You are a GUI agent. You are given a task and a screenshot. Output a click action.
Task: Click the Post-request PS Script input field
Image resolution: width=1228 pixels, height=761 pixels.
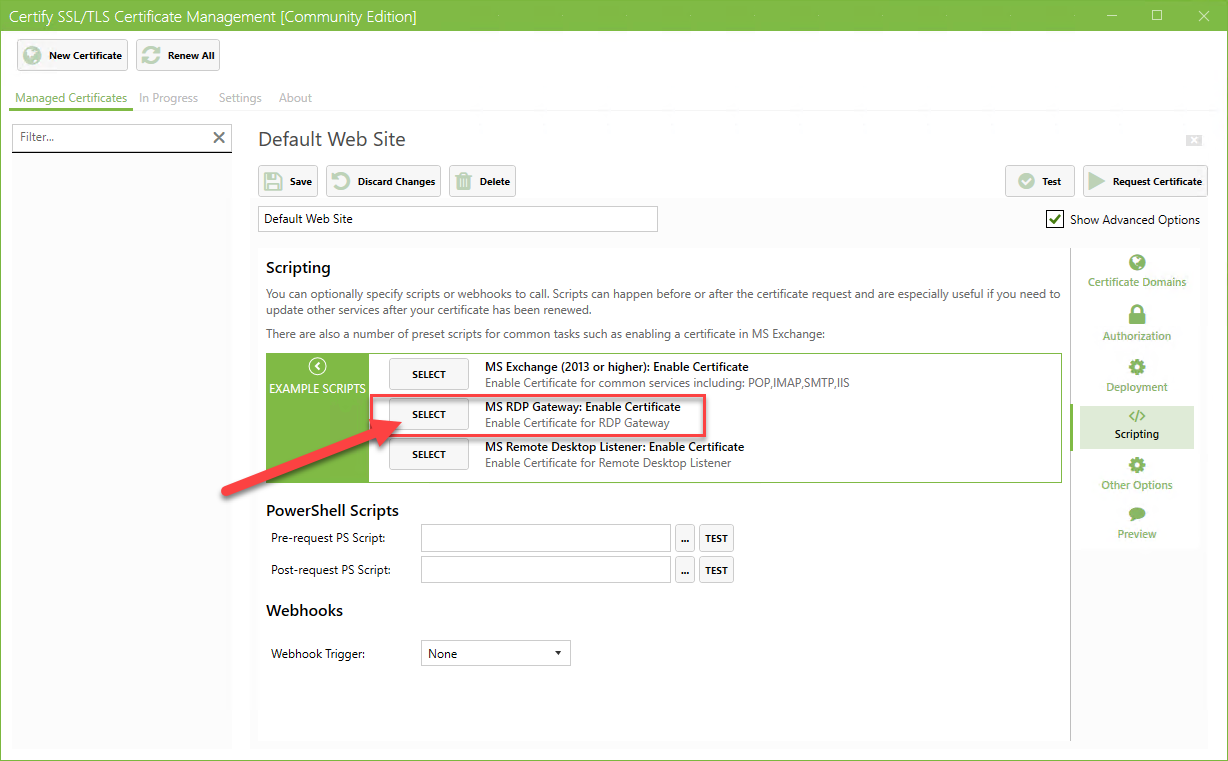coord(546,570)
